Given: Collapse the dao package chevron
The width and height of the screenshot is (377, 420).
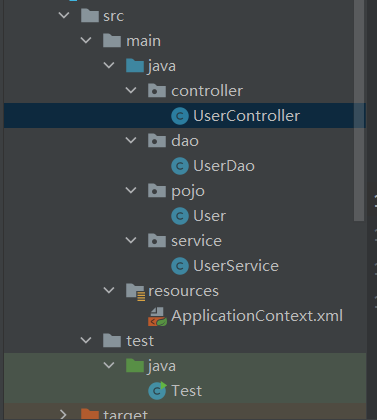Looking at the screenshot, I should click(131, 140).
